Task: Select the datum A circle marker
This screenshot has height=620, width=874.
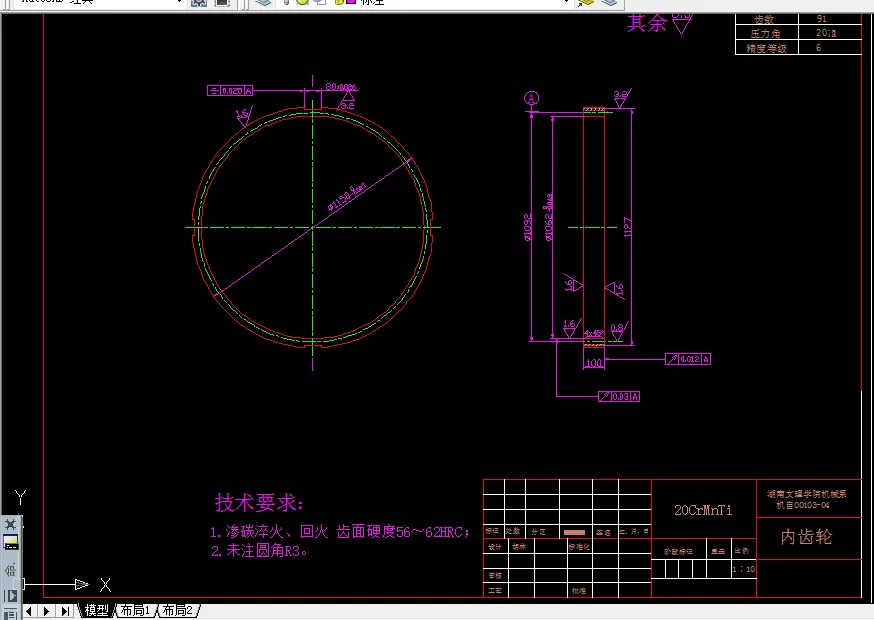Action: (532, 99)
